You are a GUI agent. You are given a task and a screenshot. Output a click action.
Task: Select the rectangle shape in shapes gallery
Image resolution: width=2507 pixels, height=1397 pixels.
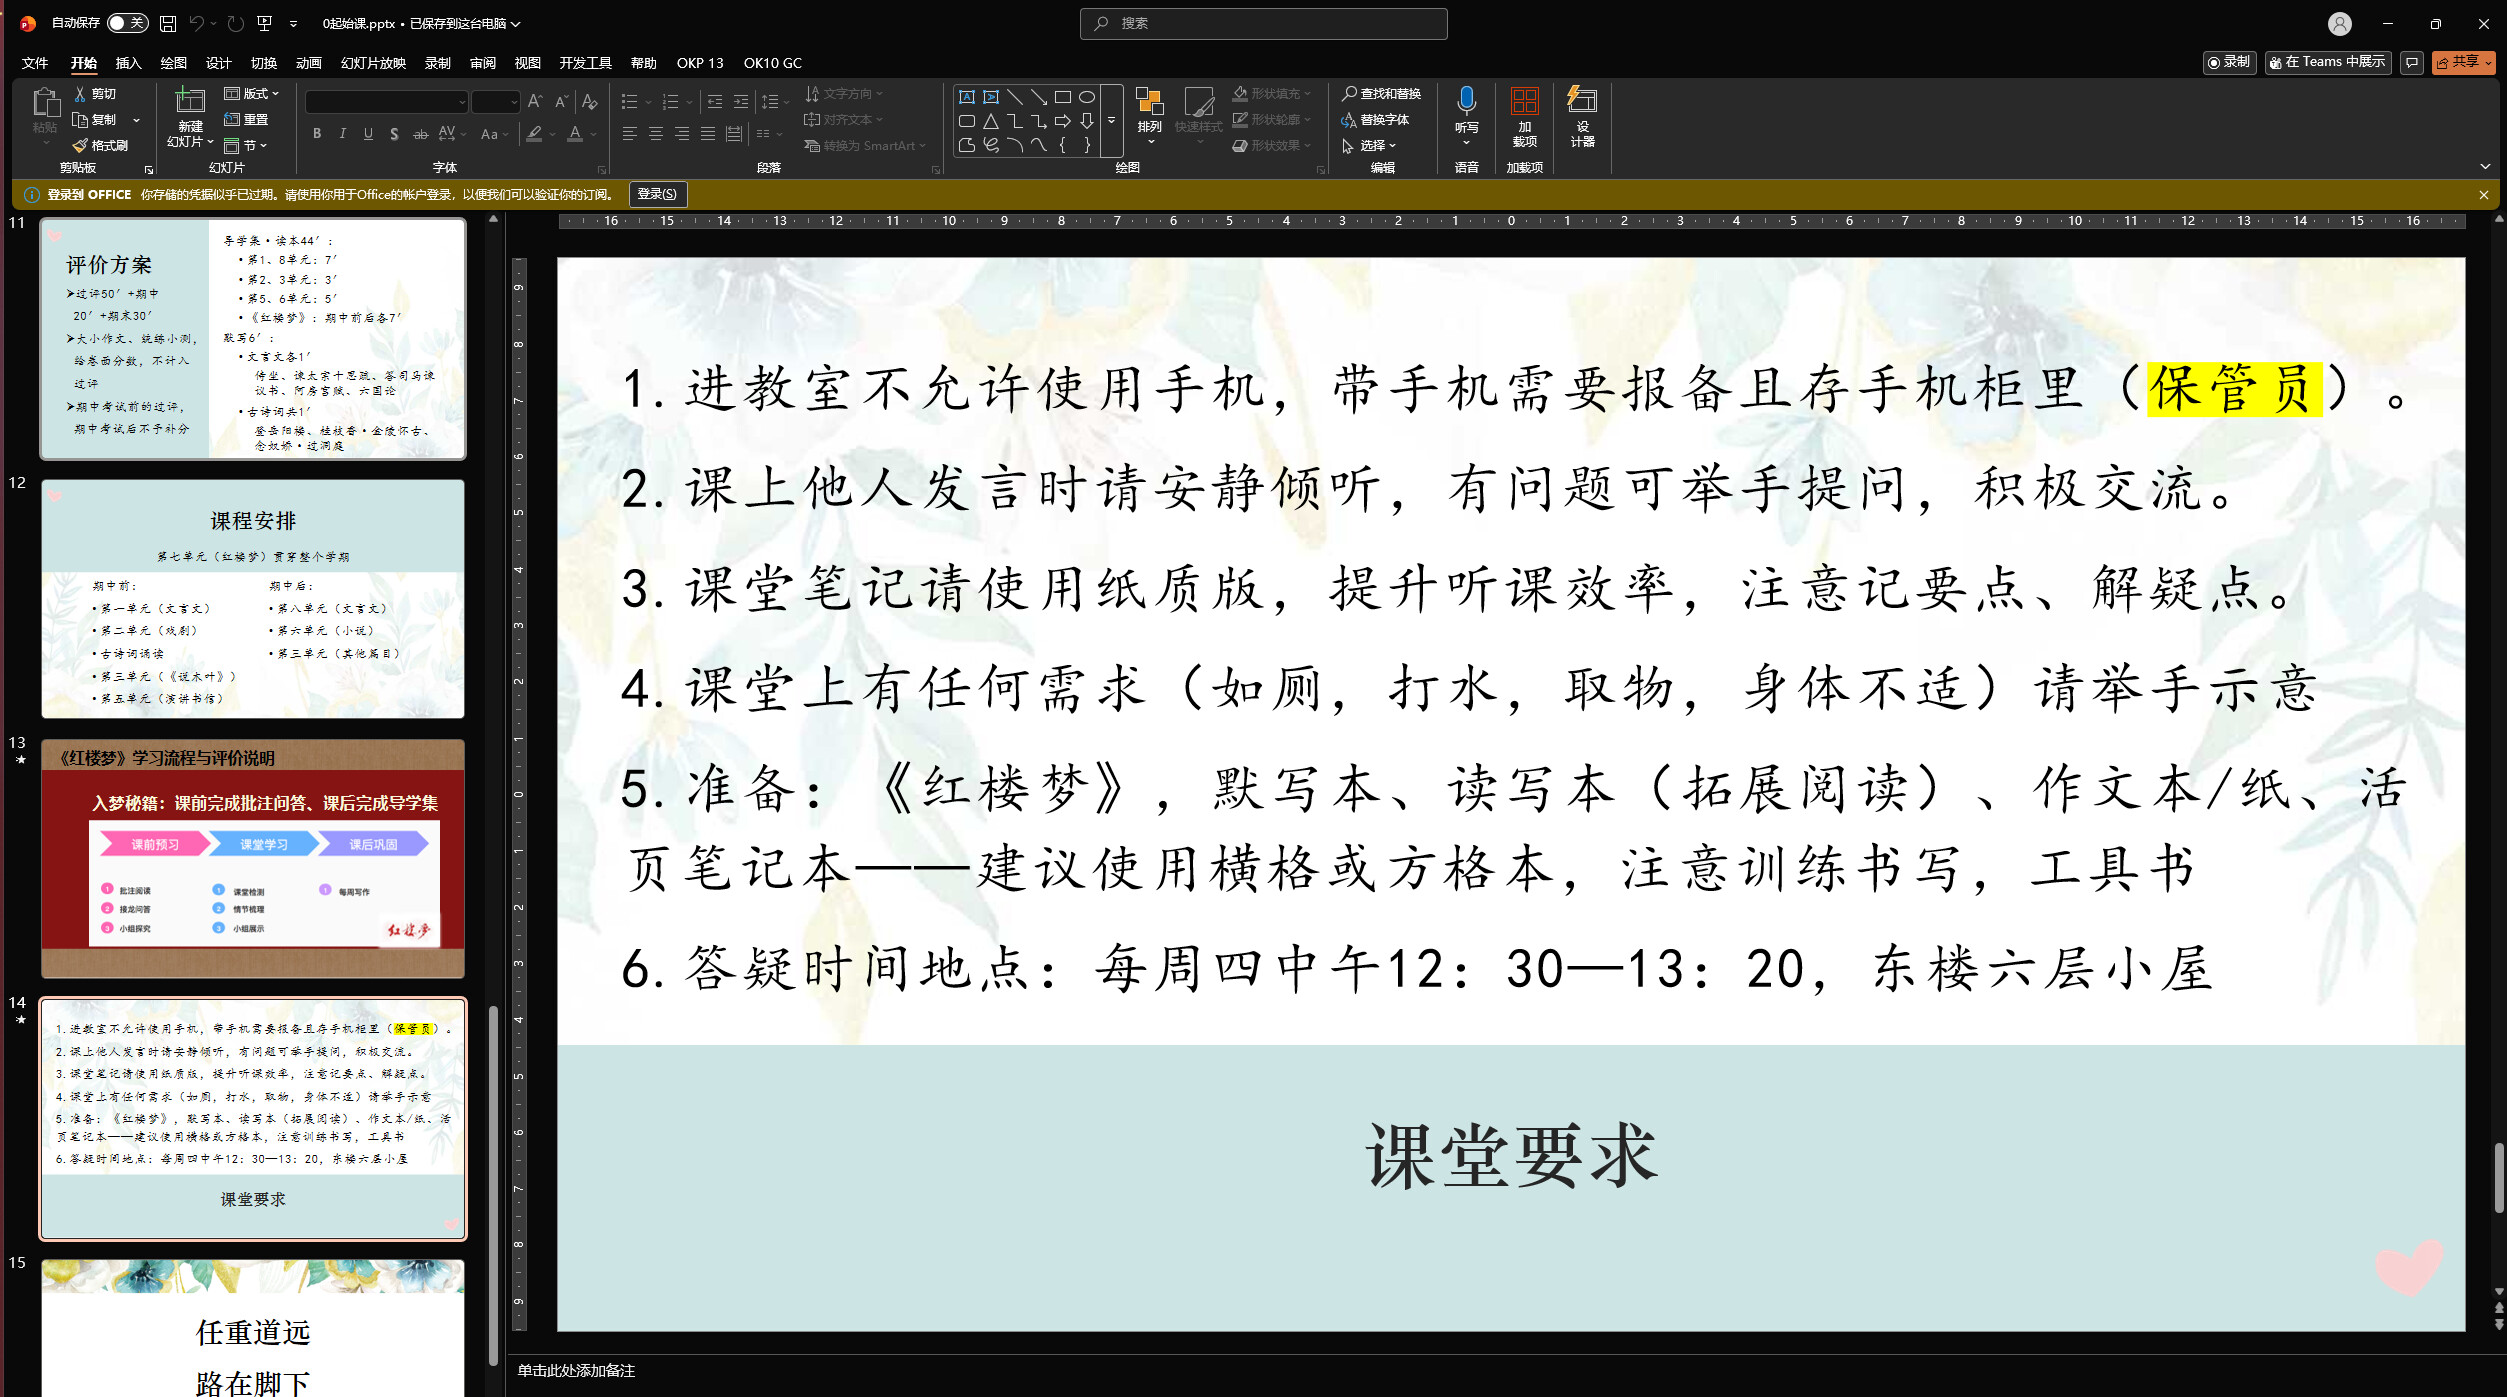tap(1063, 97)
